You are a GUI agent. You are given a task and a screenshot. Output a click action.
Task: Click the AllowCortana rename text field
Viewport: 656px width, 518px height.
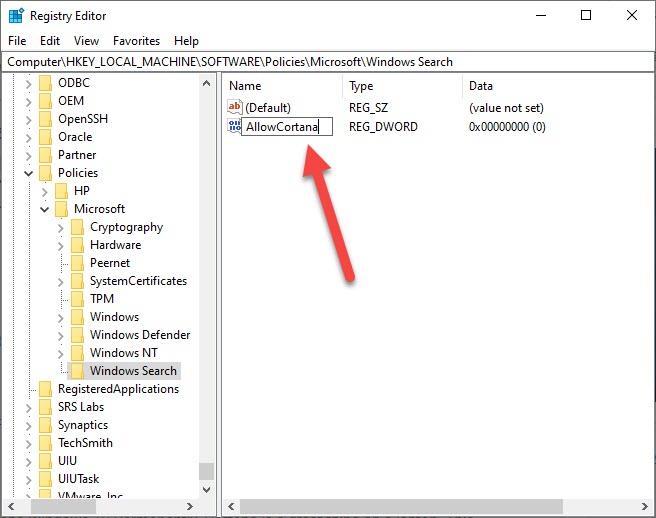[x=287, y=127]
